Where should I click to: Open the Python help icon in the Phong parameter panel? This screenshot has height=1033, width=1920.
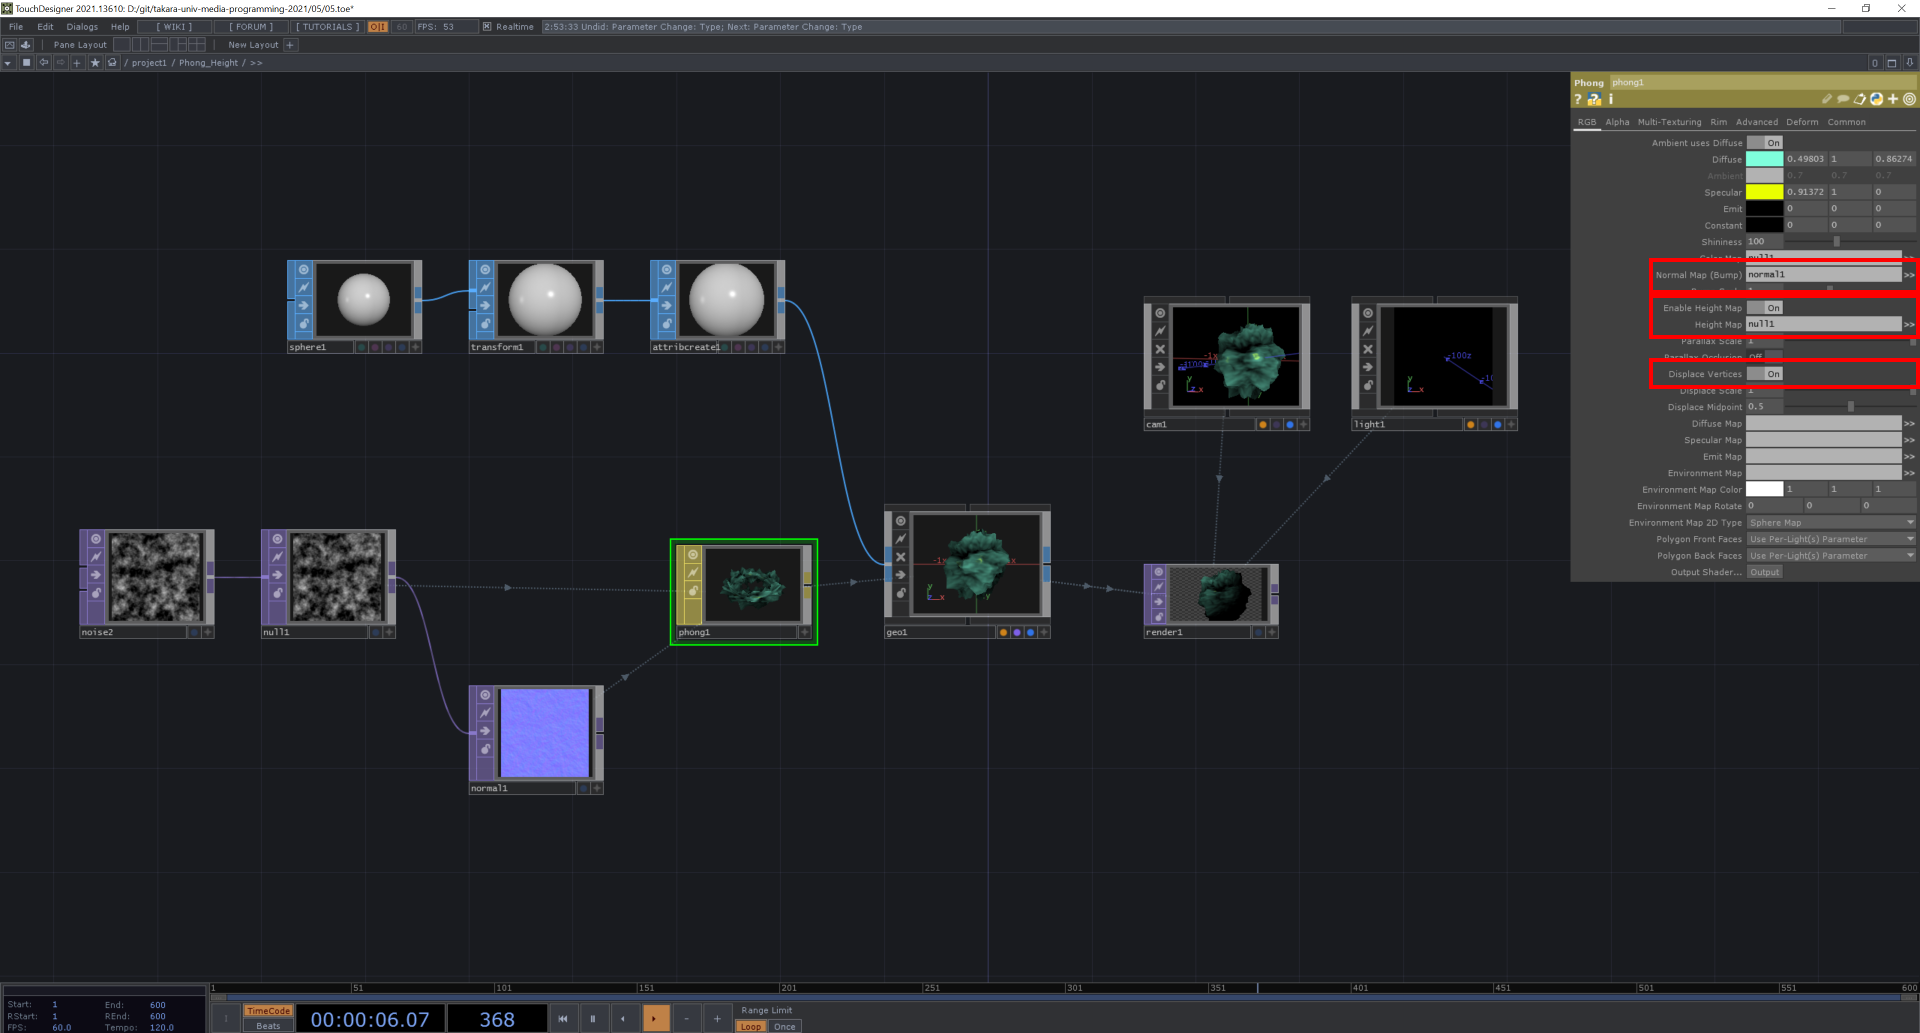coord(1594,99)
